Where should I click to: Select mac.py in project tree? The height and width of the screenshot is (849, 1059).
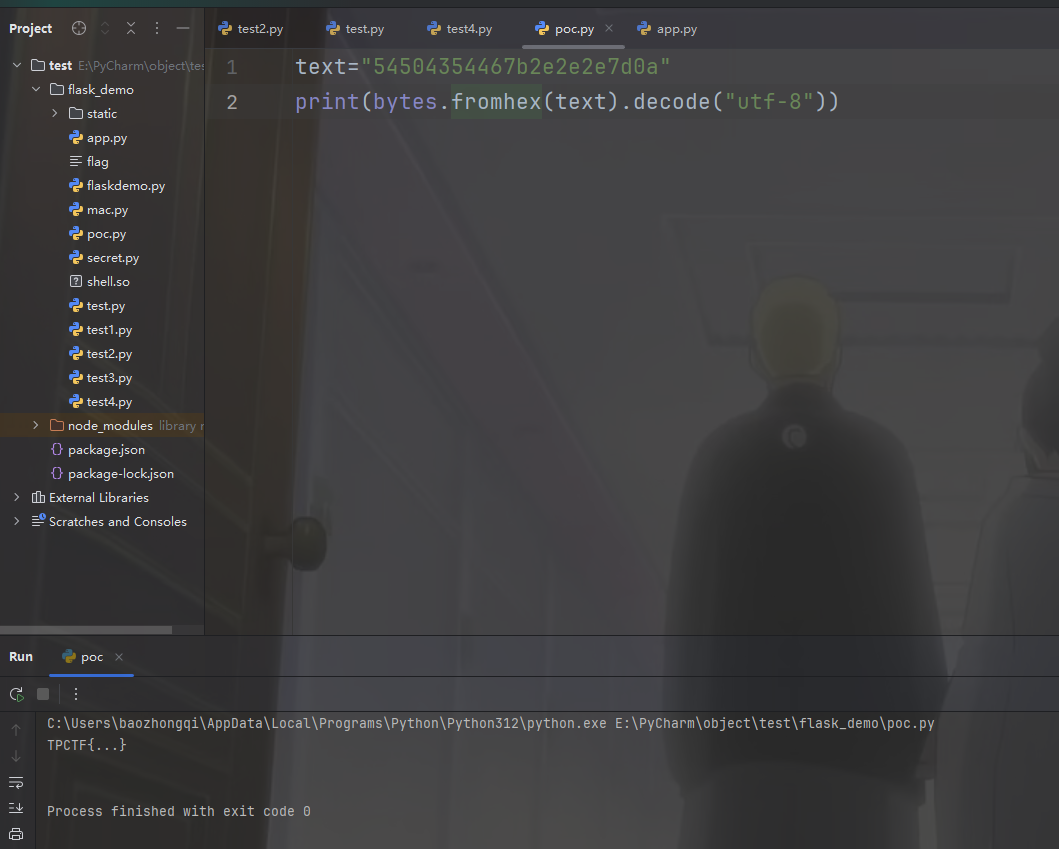coord(107,210)
